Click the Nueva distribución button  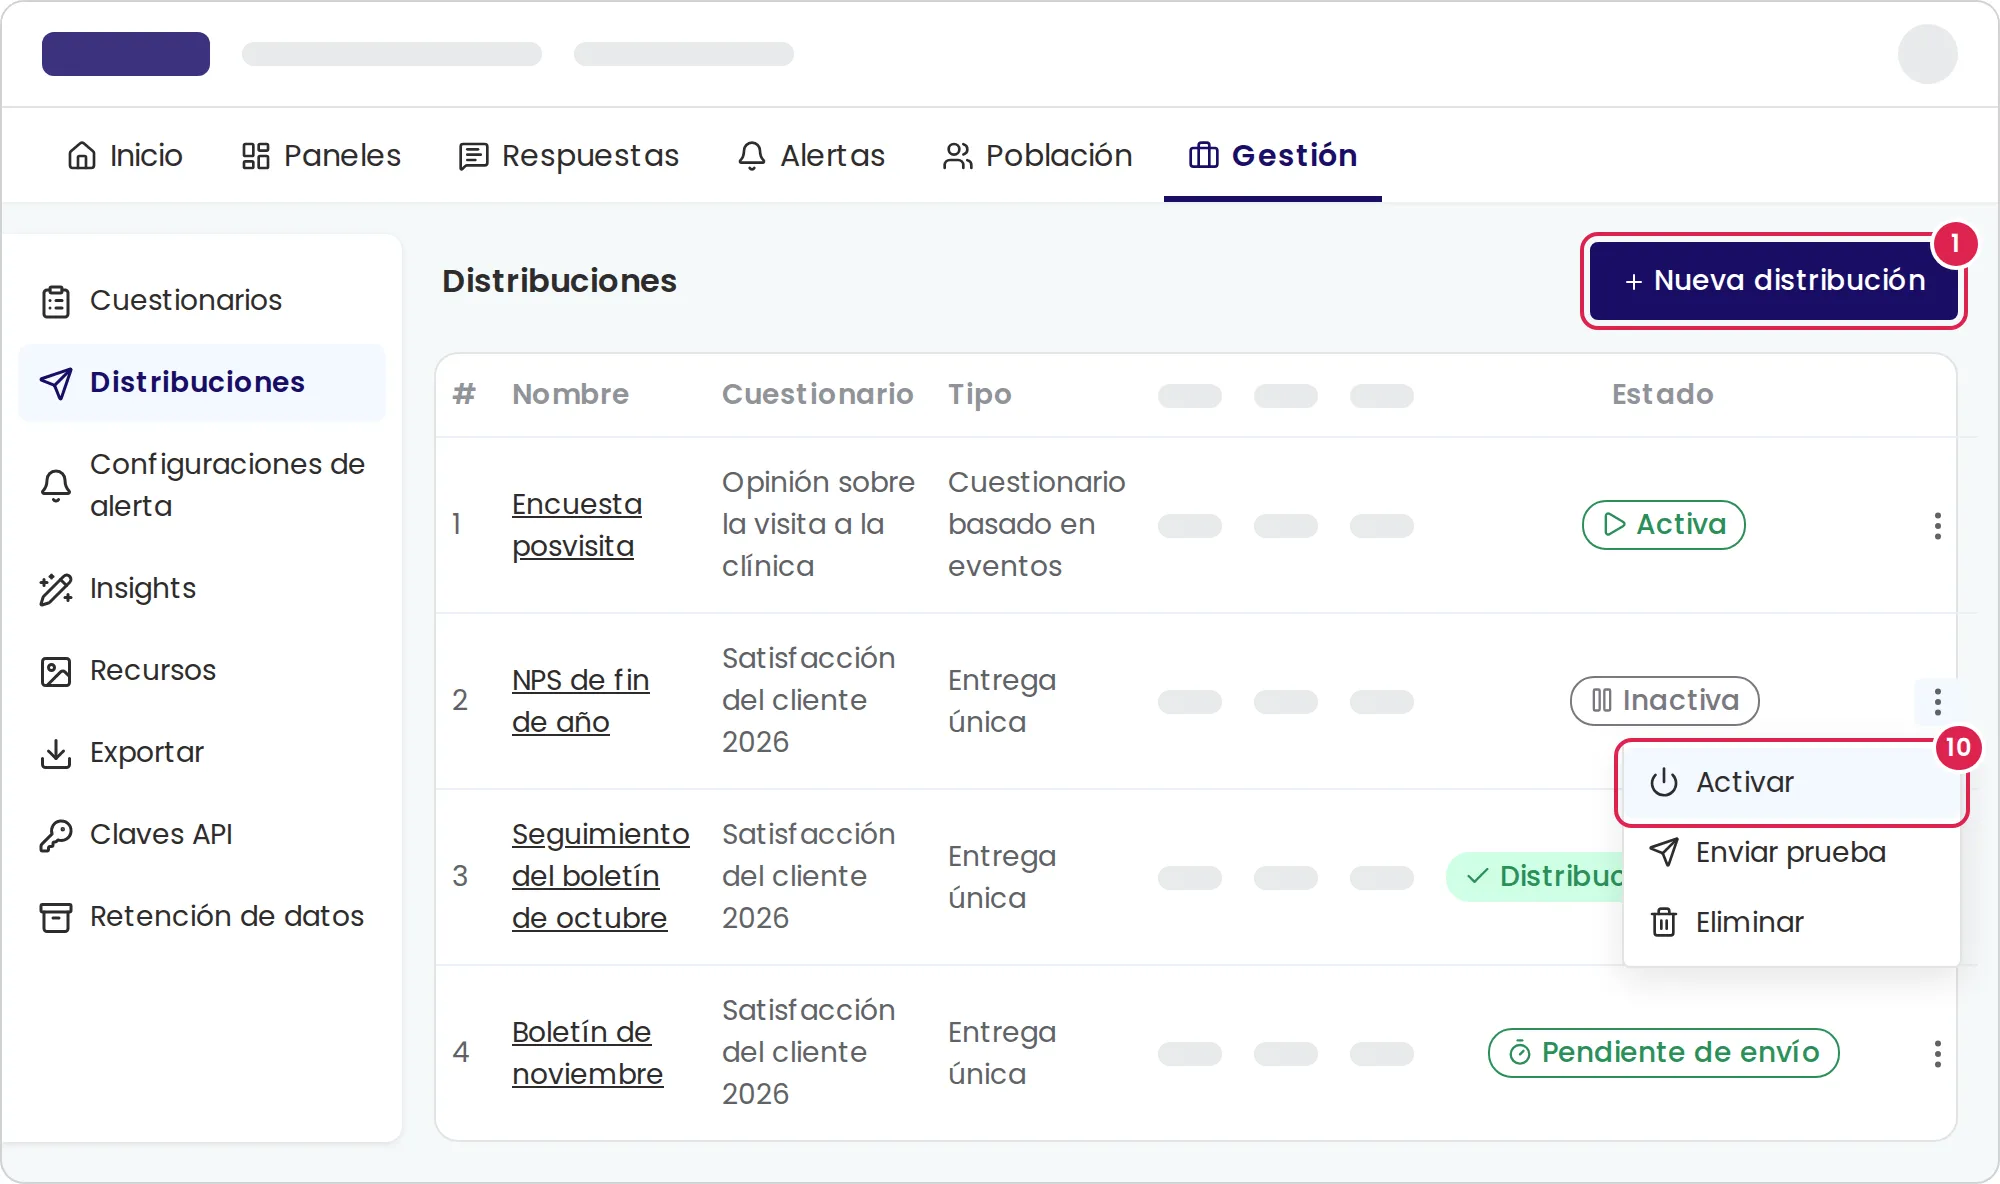(x=1774, y=281)
